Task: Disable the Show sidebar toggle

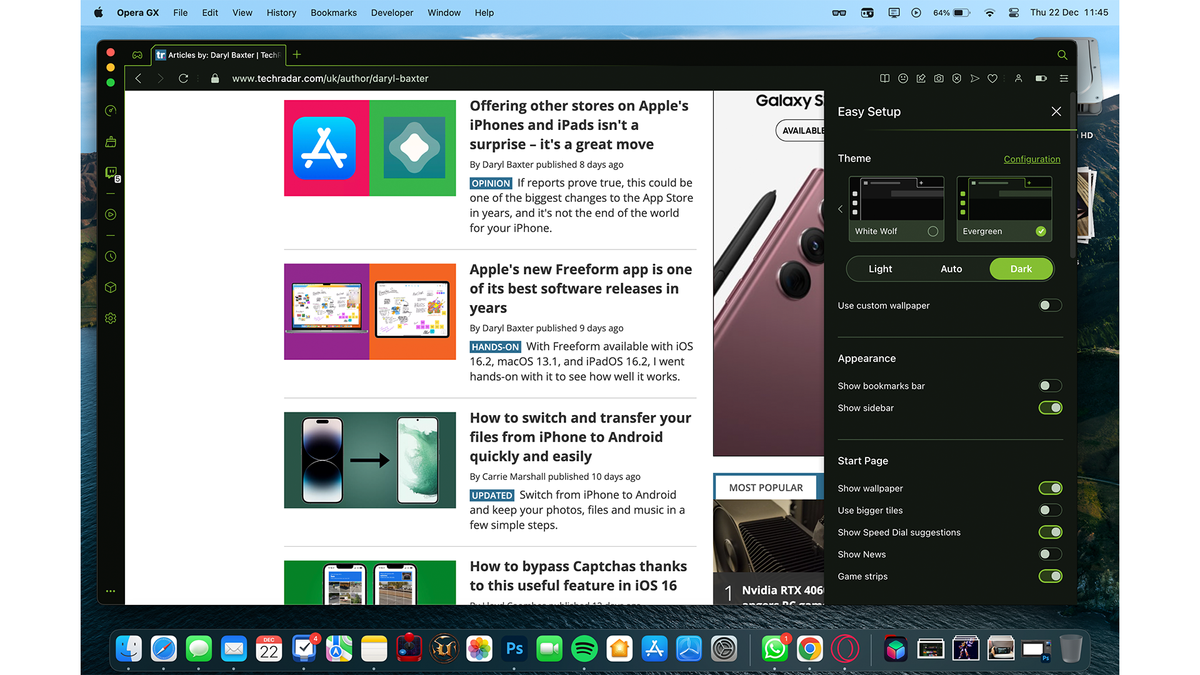Action: pos(1050,407)
